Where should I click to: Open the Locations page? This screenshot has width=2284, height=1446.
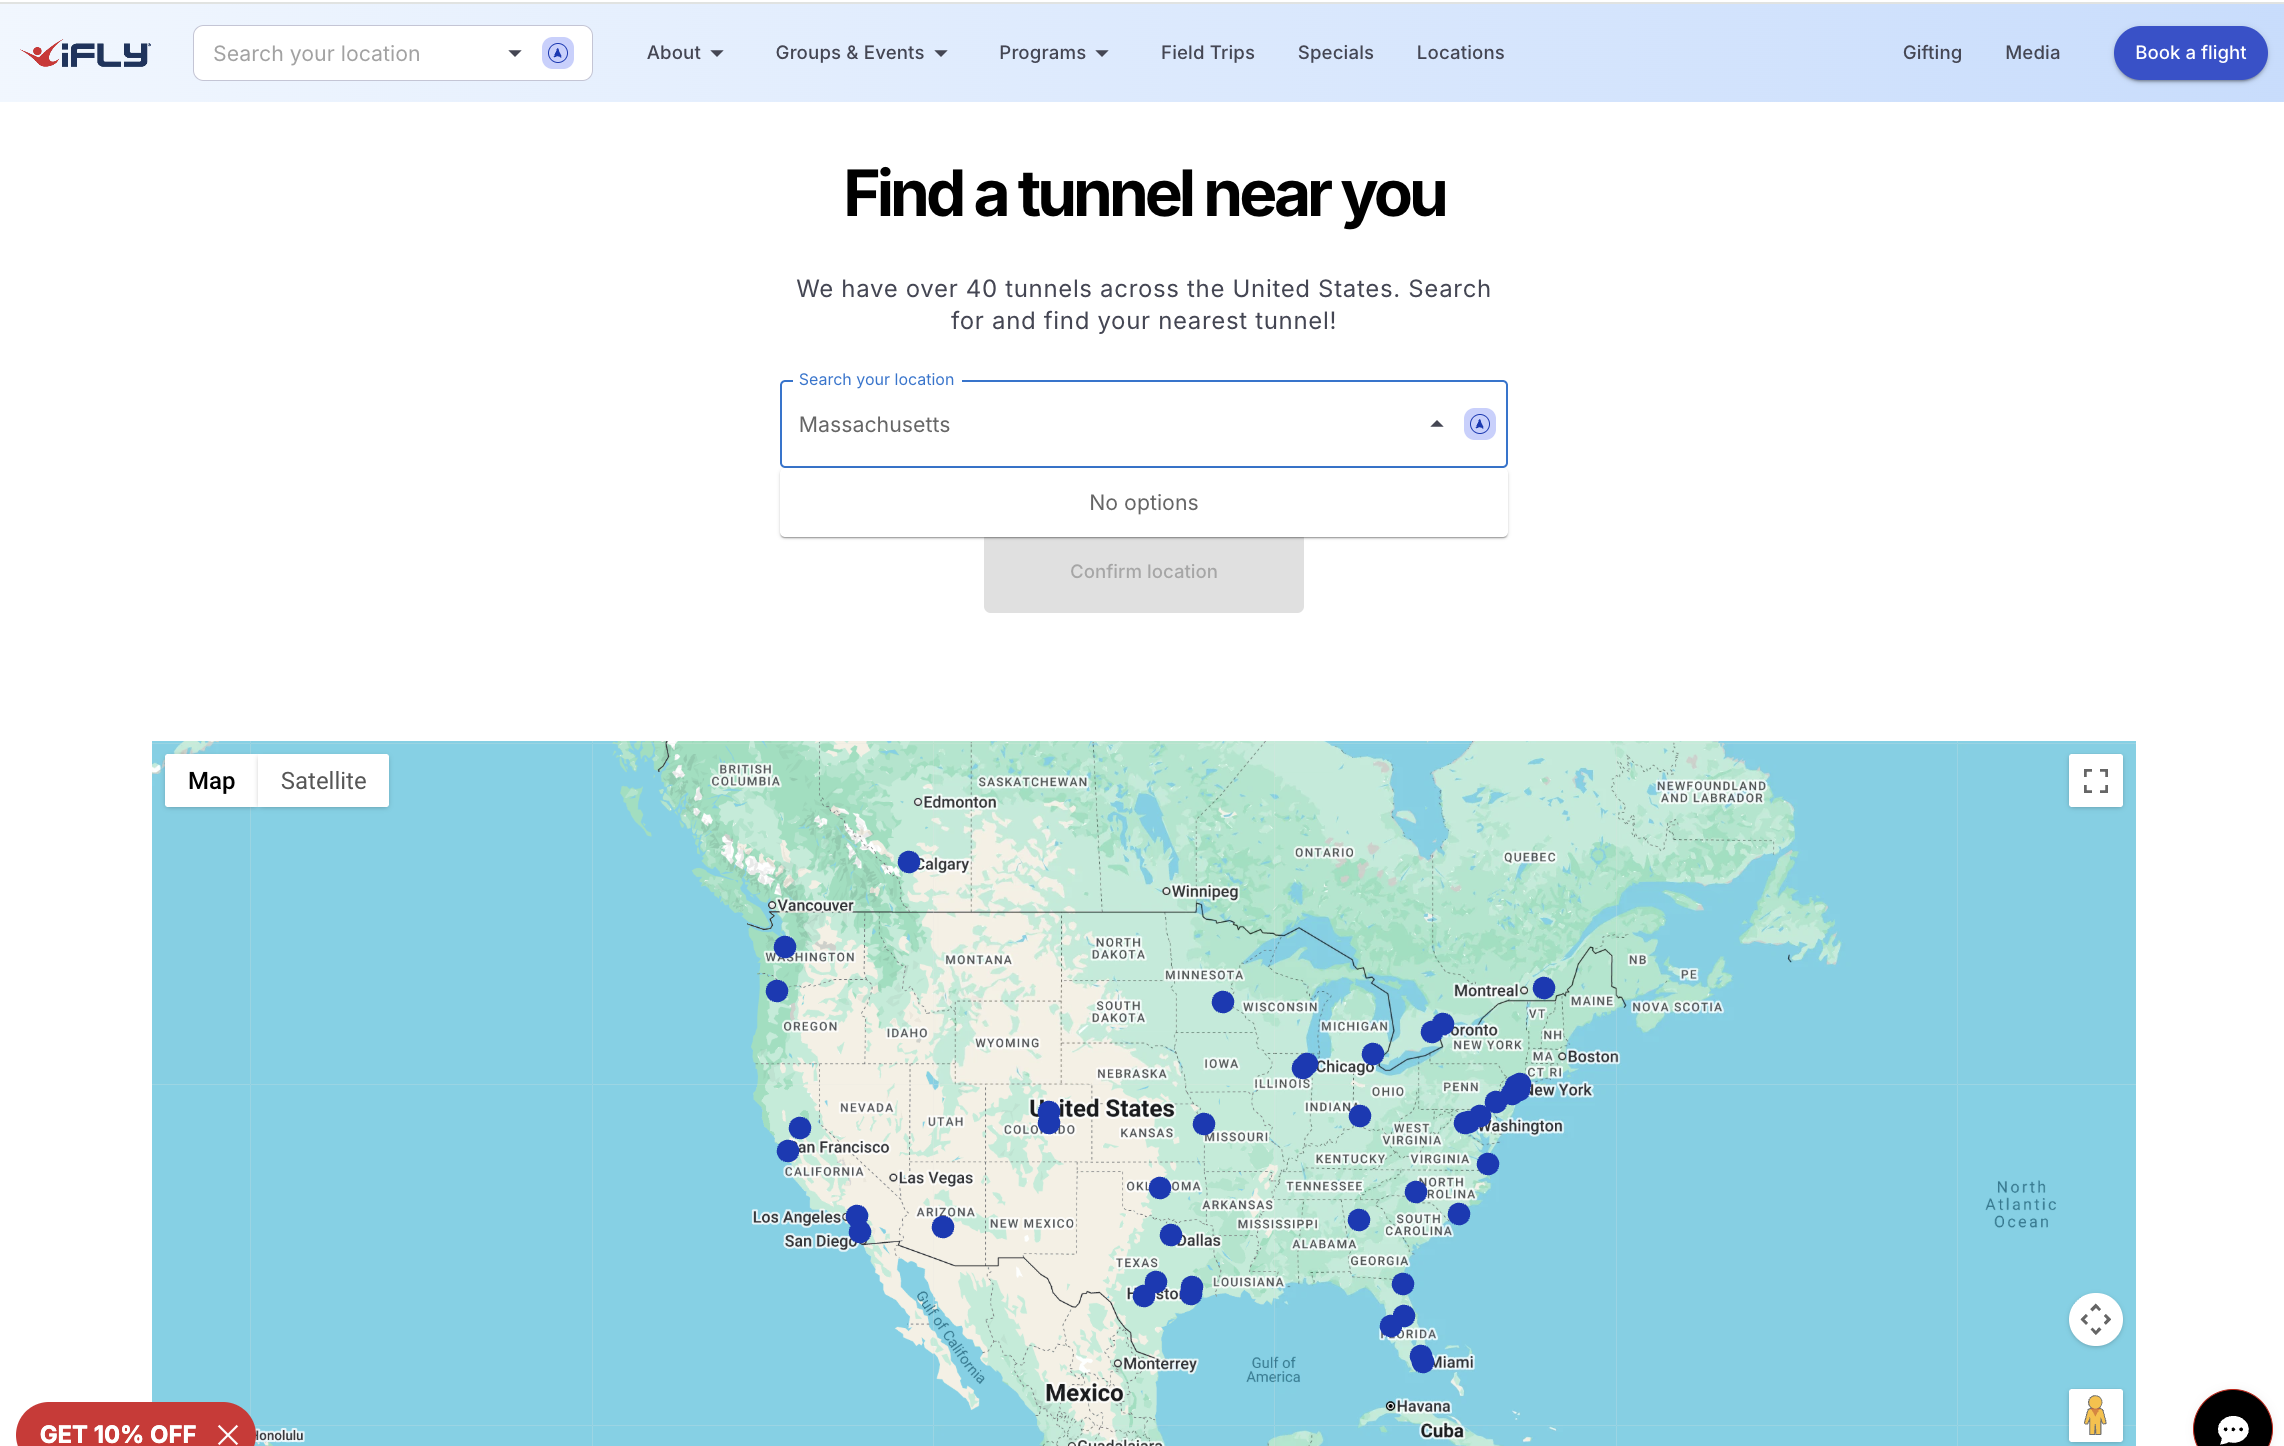point(1460,53)
